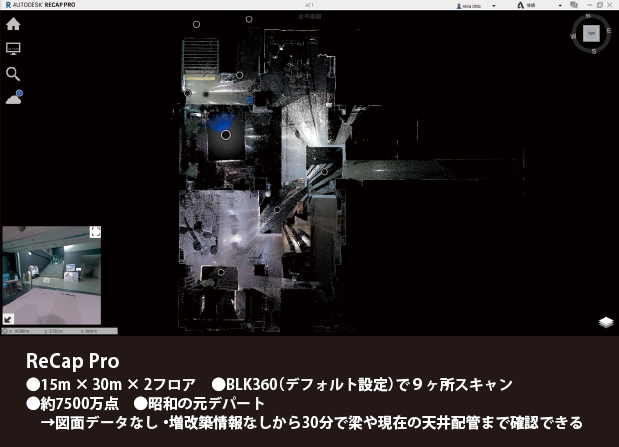Click N on the compass ring
The image size is (619, 447).
point(588,16)
